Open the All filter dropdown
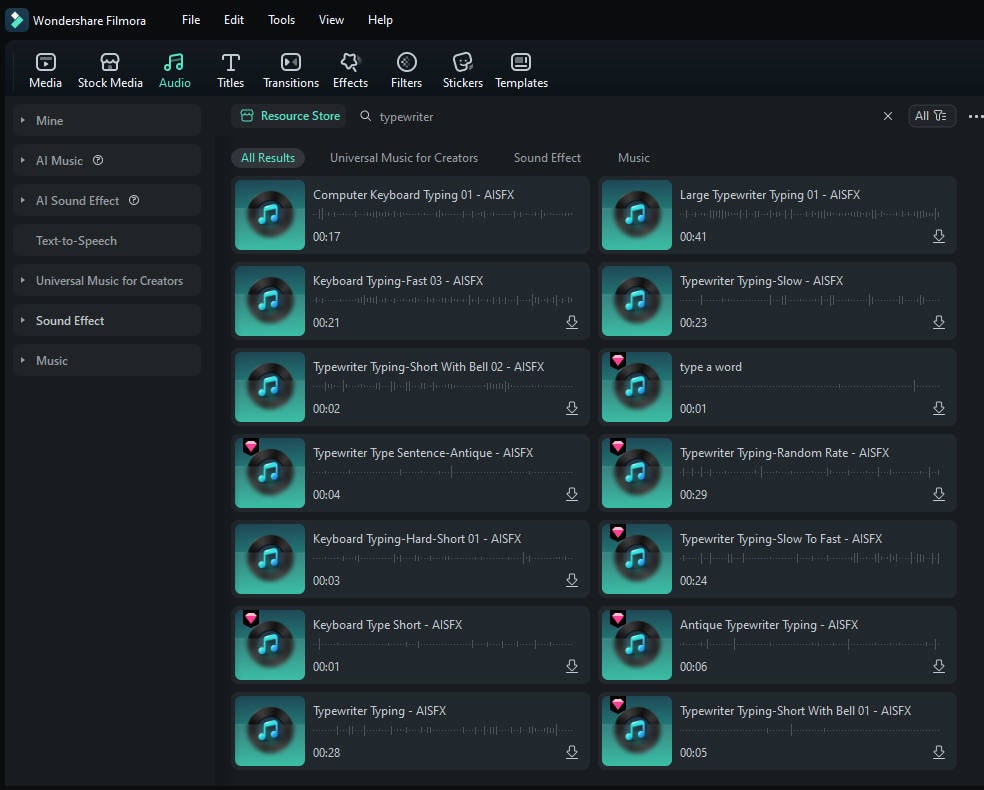Image resolution: width=984 pixels, height=790 pixels. (x=931, y=116)
